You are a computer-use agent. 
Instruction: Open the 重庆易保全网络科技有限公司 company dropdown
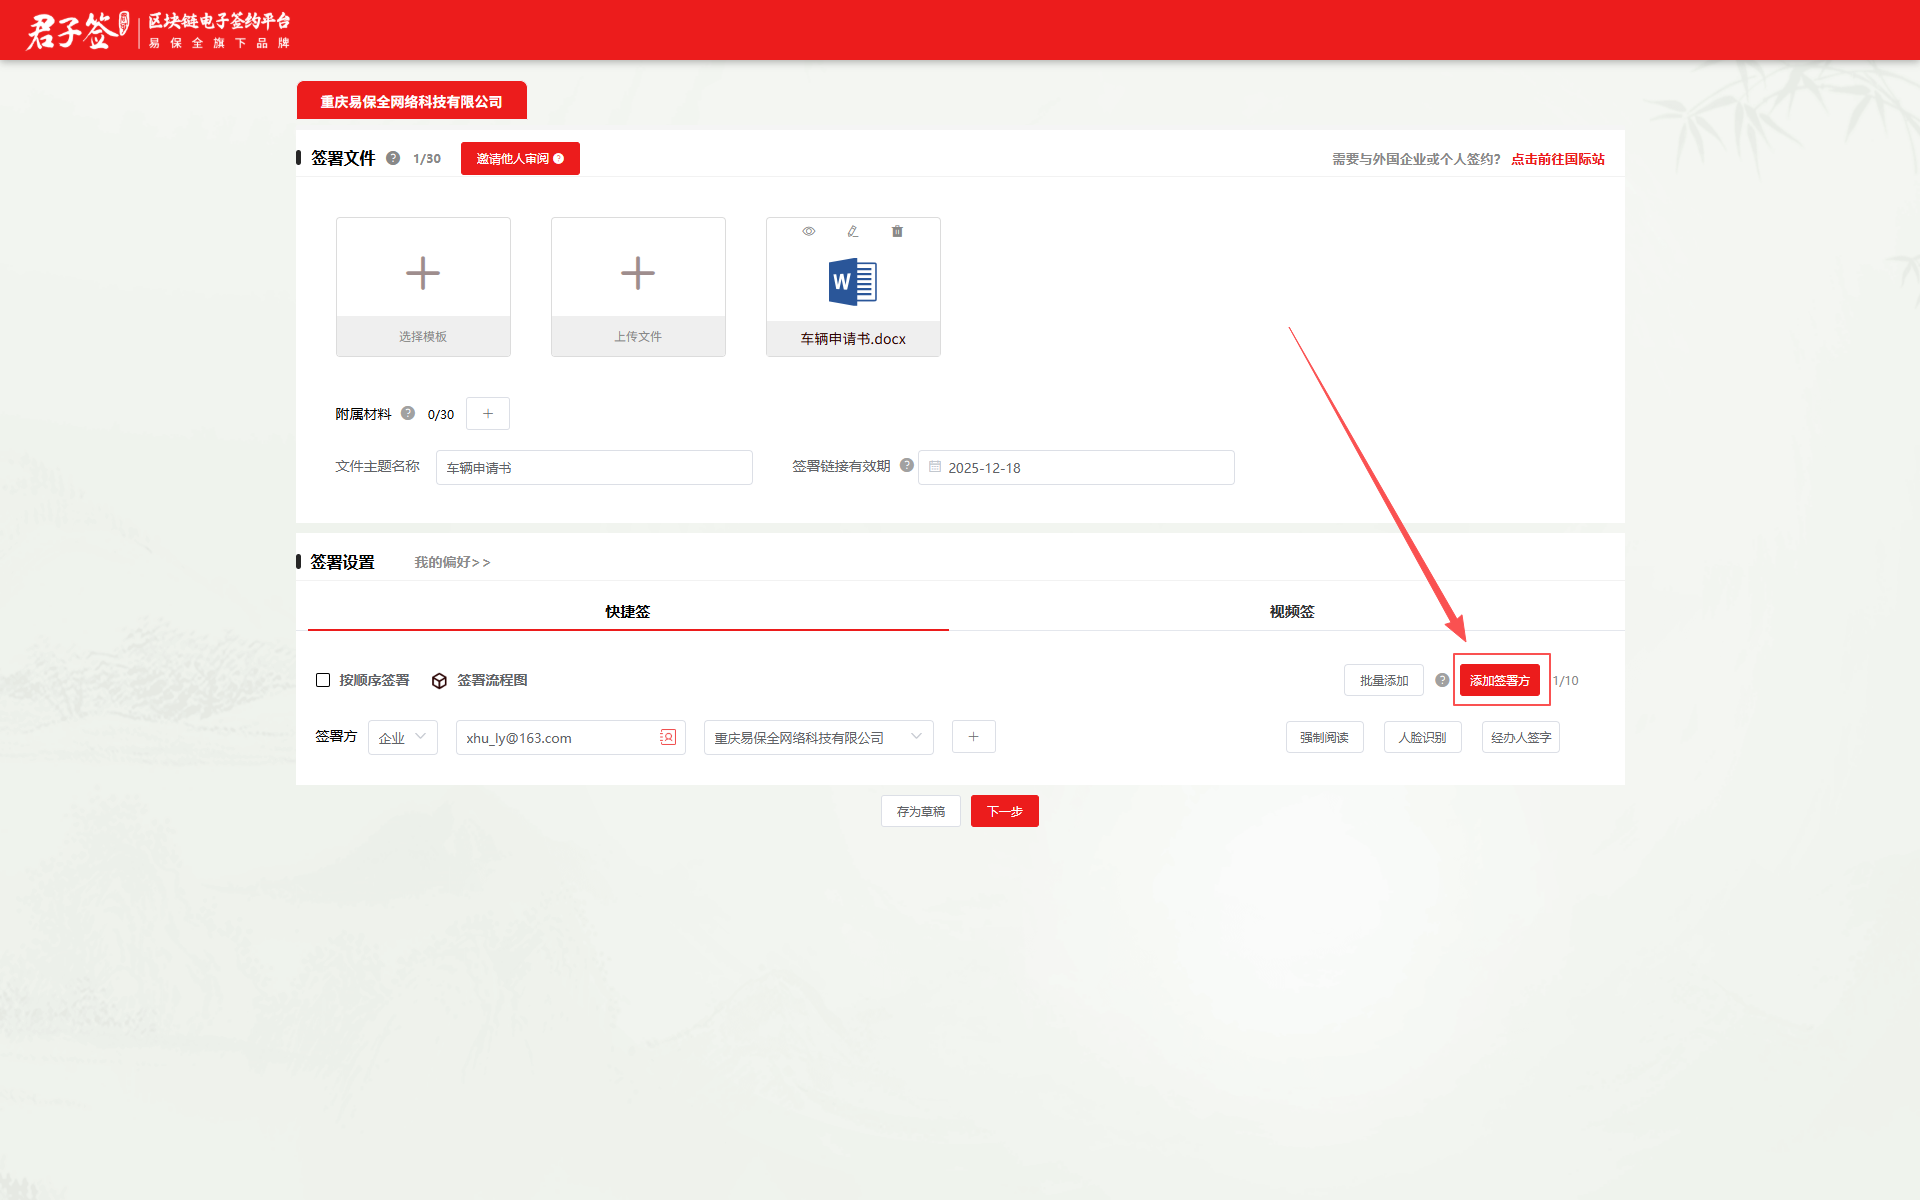[x=818, y=737]
